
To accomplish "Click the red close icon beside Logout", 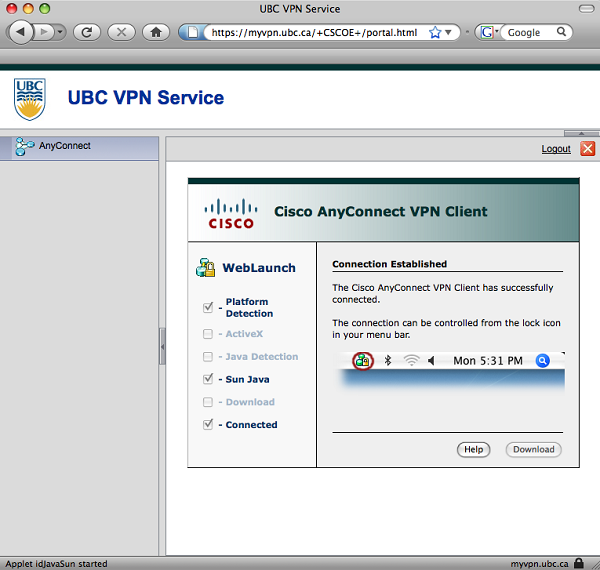I will click(587, 148).
